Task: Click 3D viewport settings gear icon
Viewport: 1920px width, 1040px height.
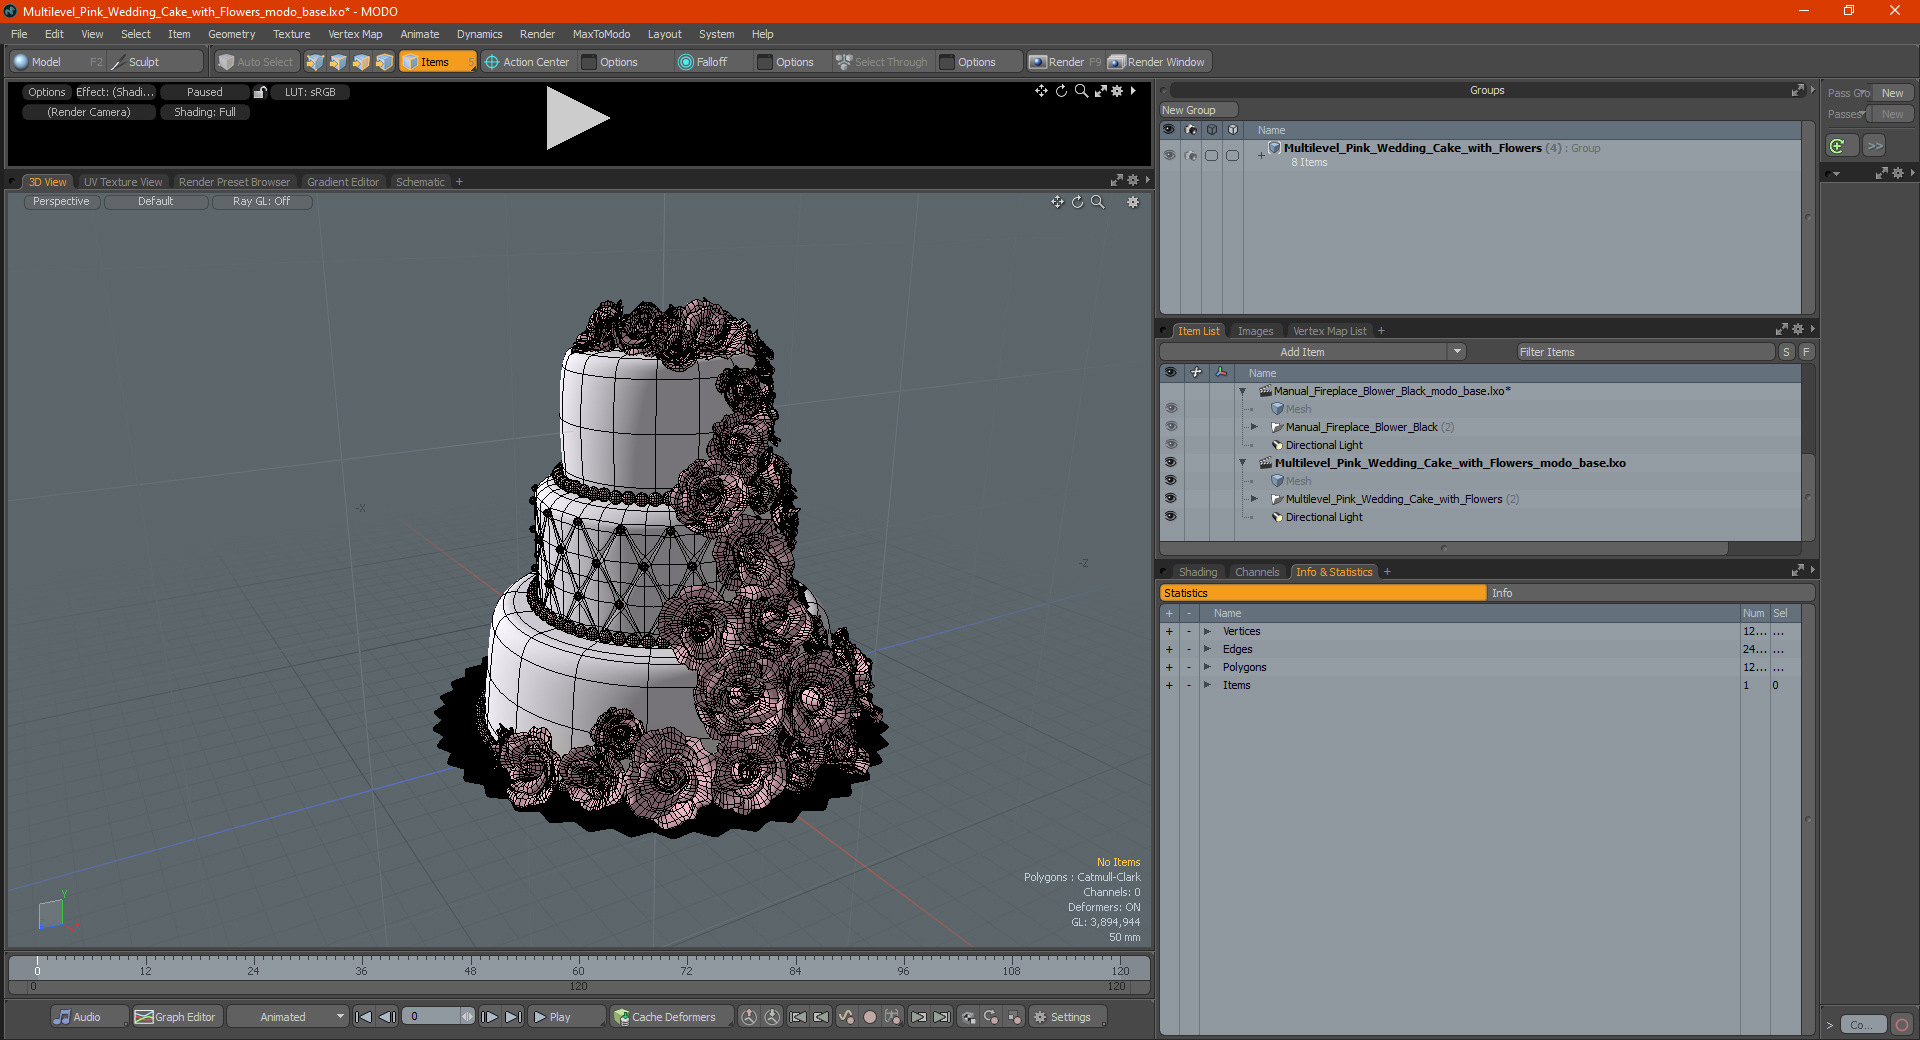Action: click(x=1133, y=202)
